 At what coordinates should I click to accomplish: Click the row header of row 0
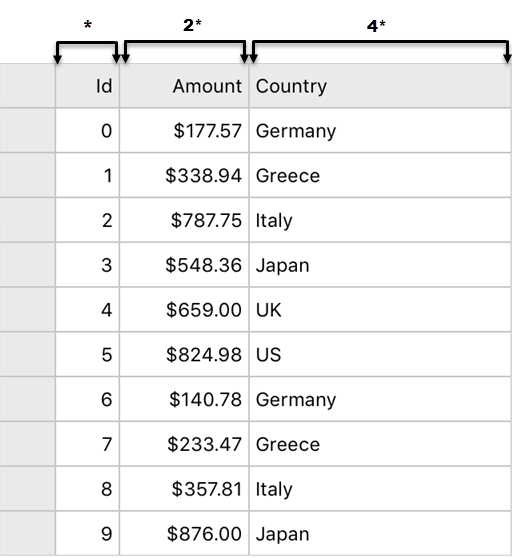click(27, 130)
